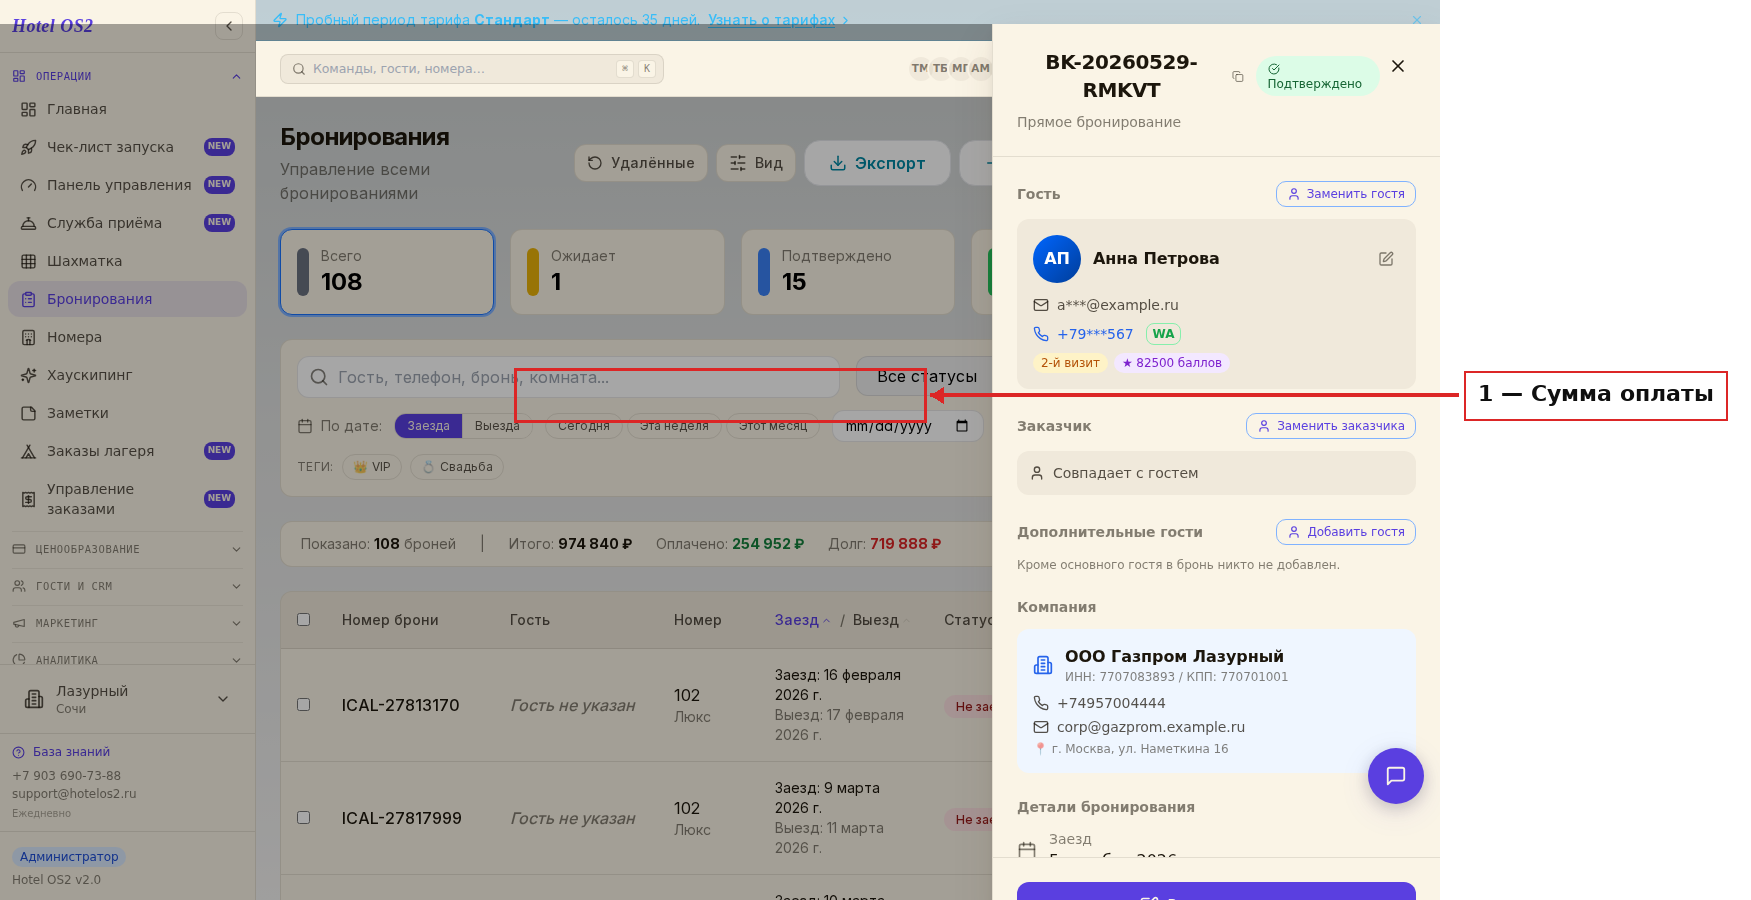Collapse the sidebar with arrow button
The width and height of the screenshot is (1751, 900).
click(229, 26)
